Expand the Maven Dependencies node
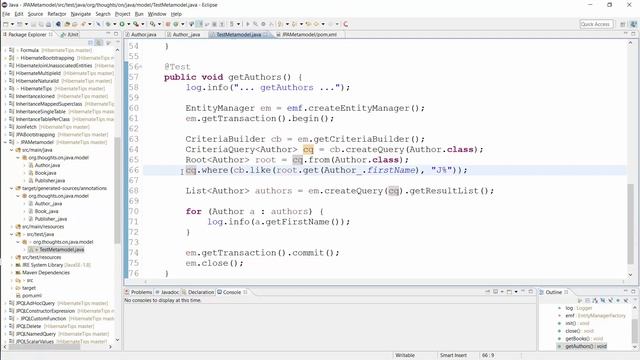 [x=12, y=273]
